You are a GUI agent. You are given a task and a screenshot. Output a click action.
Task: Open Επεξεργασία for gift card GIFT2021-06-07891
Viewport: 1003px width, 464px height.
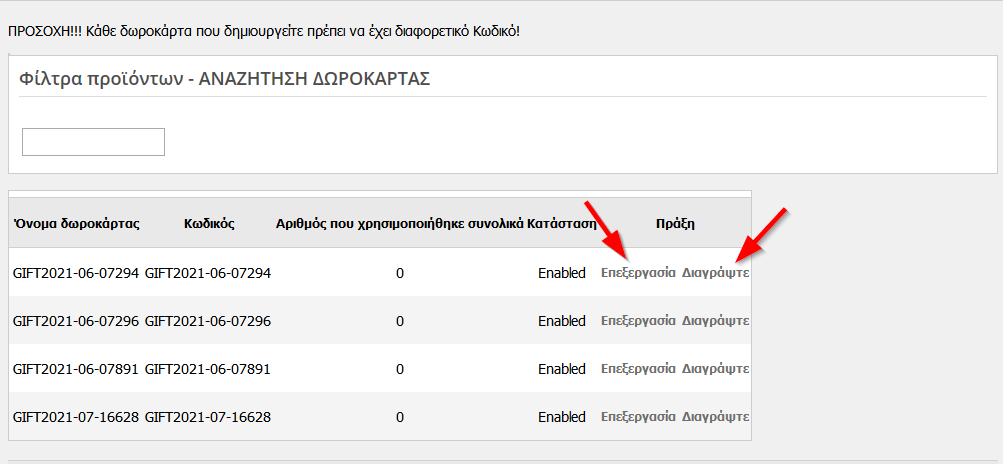[638, 369]
